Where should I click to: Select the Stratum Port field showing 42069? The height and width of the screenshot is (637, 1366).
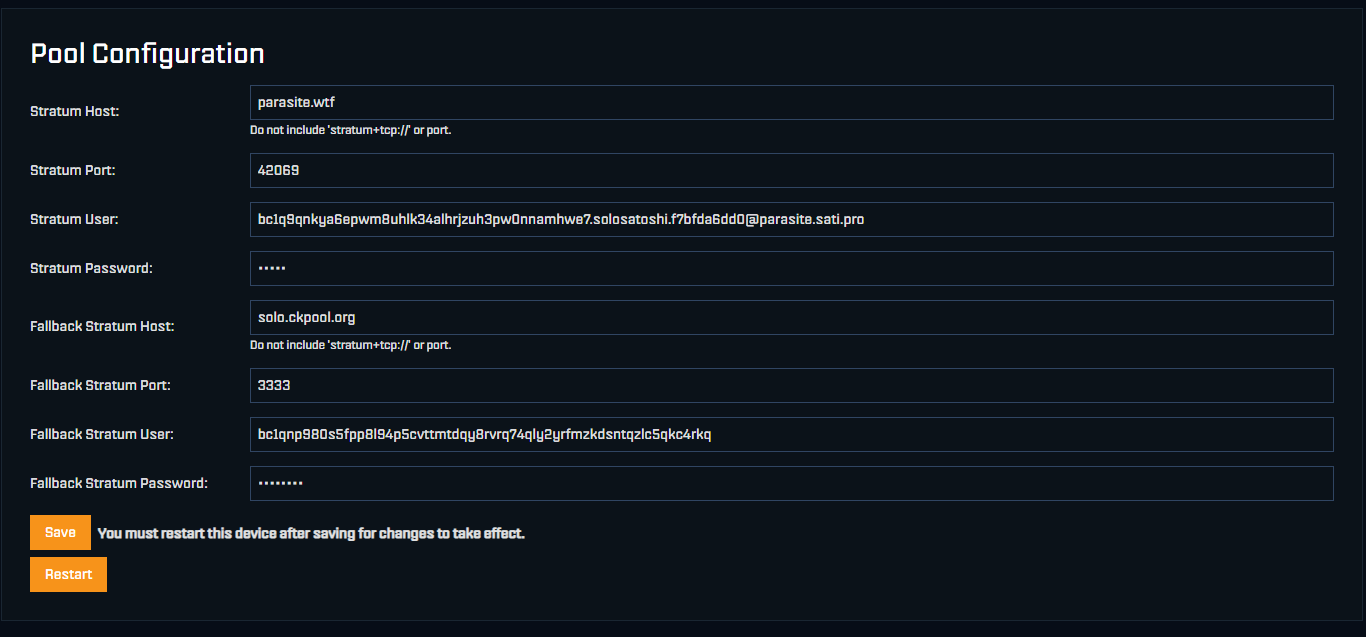tap(790, 170)
